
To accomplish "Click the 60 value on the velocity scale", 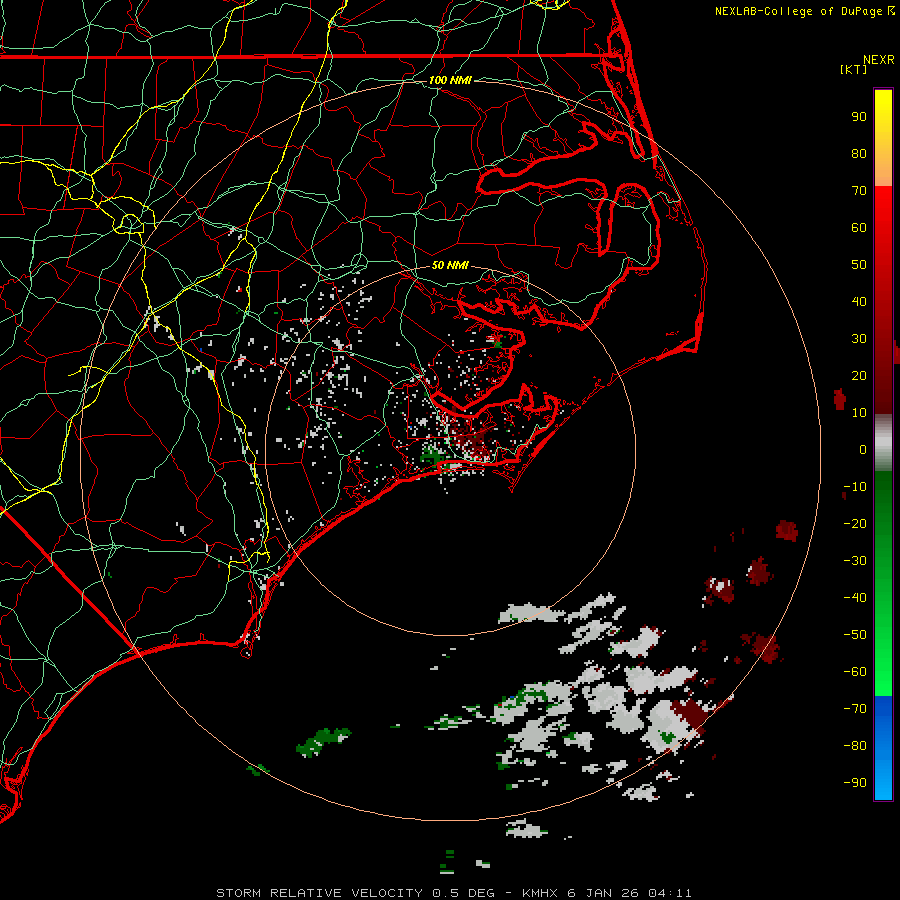I will tap(859, 228).
